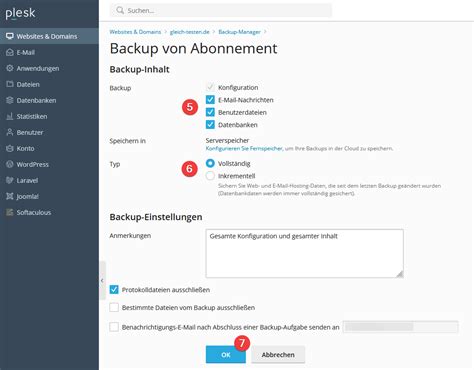474x370 pixels.
Task: Collapse the sidebar with the arrow handle
Action: 102,281
